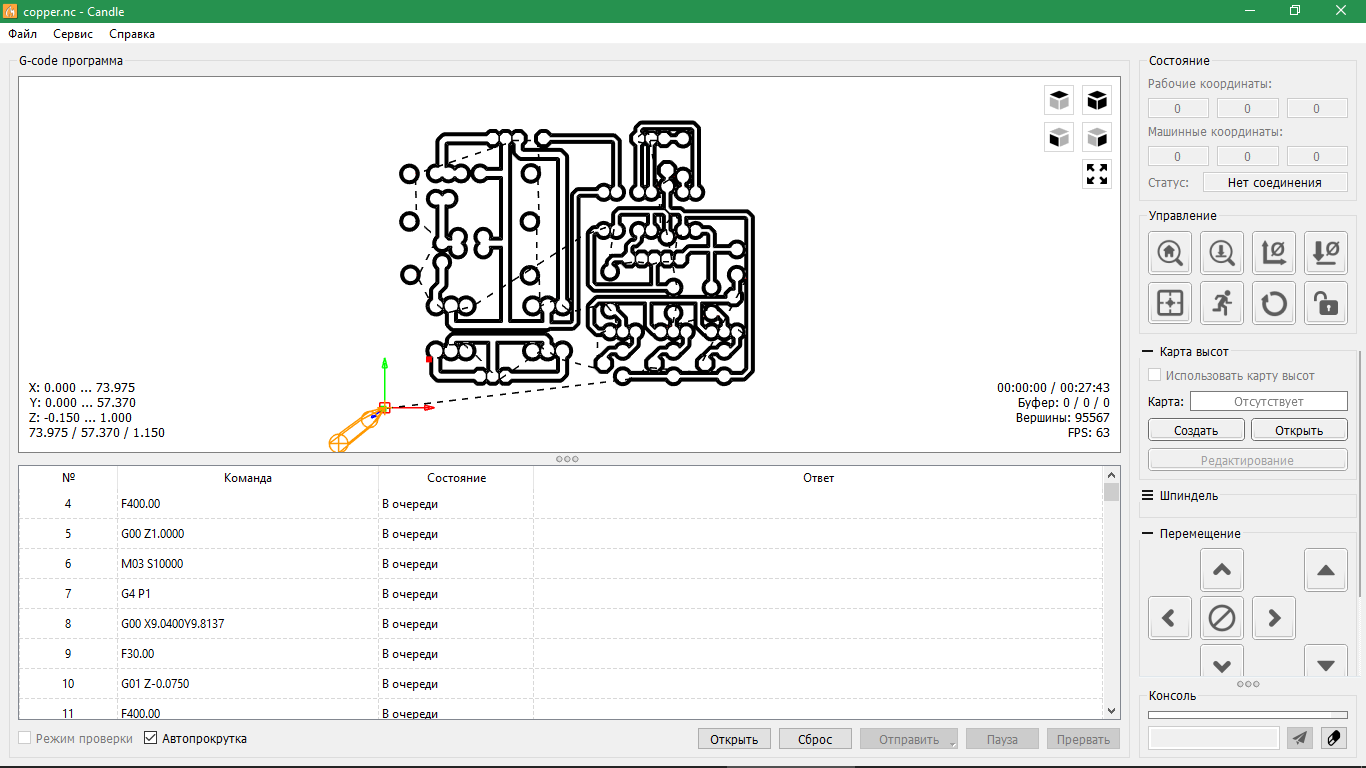Switch to top view with the black-top cube icon

1059,100
